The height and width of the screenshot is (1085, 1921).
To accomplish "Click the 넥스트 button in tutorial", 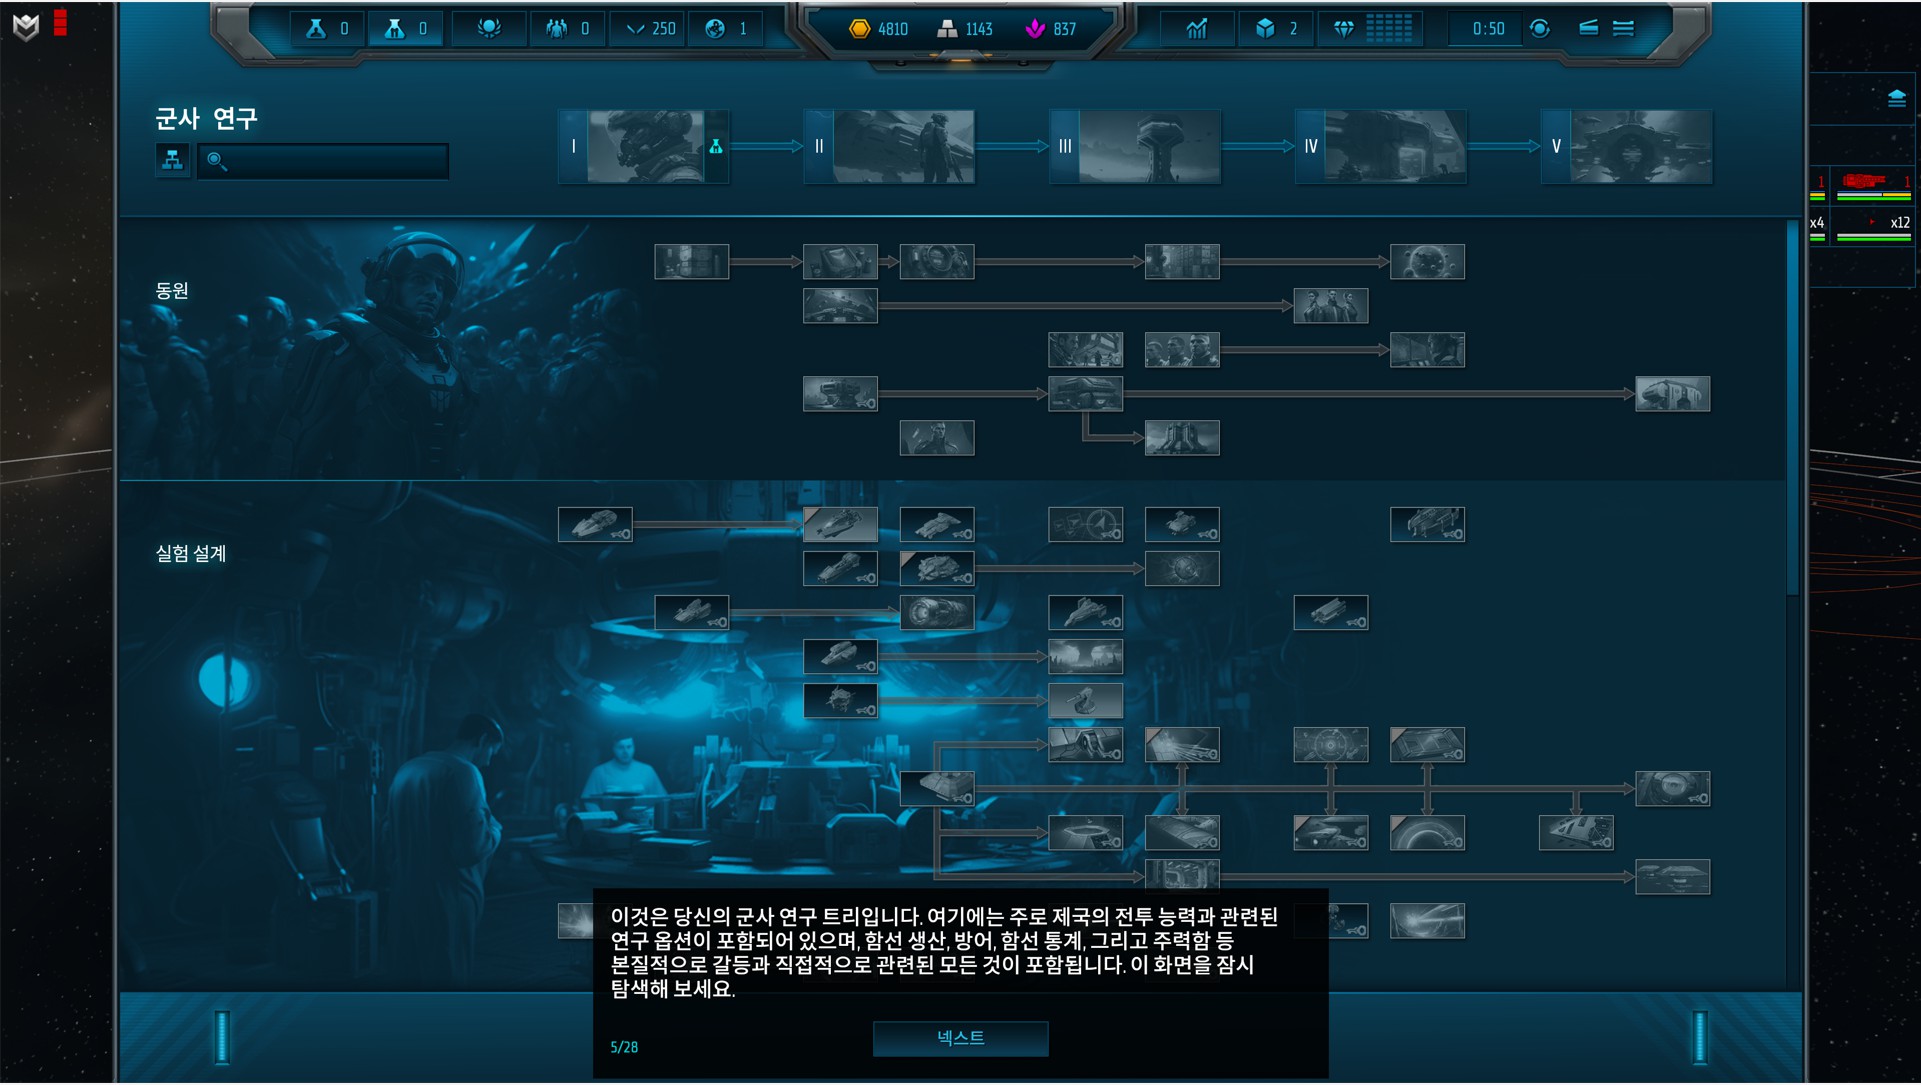I will tap(960, 1038).
